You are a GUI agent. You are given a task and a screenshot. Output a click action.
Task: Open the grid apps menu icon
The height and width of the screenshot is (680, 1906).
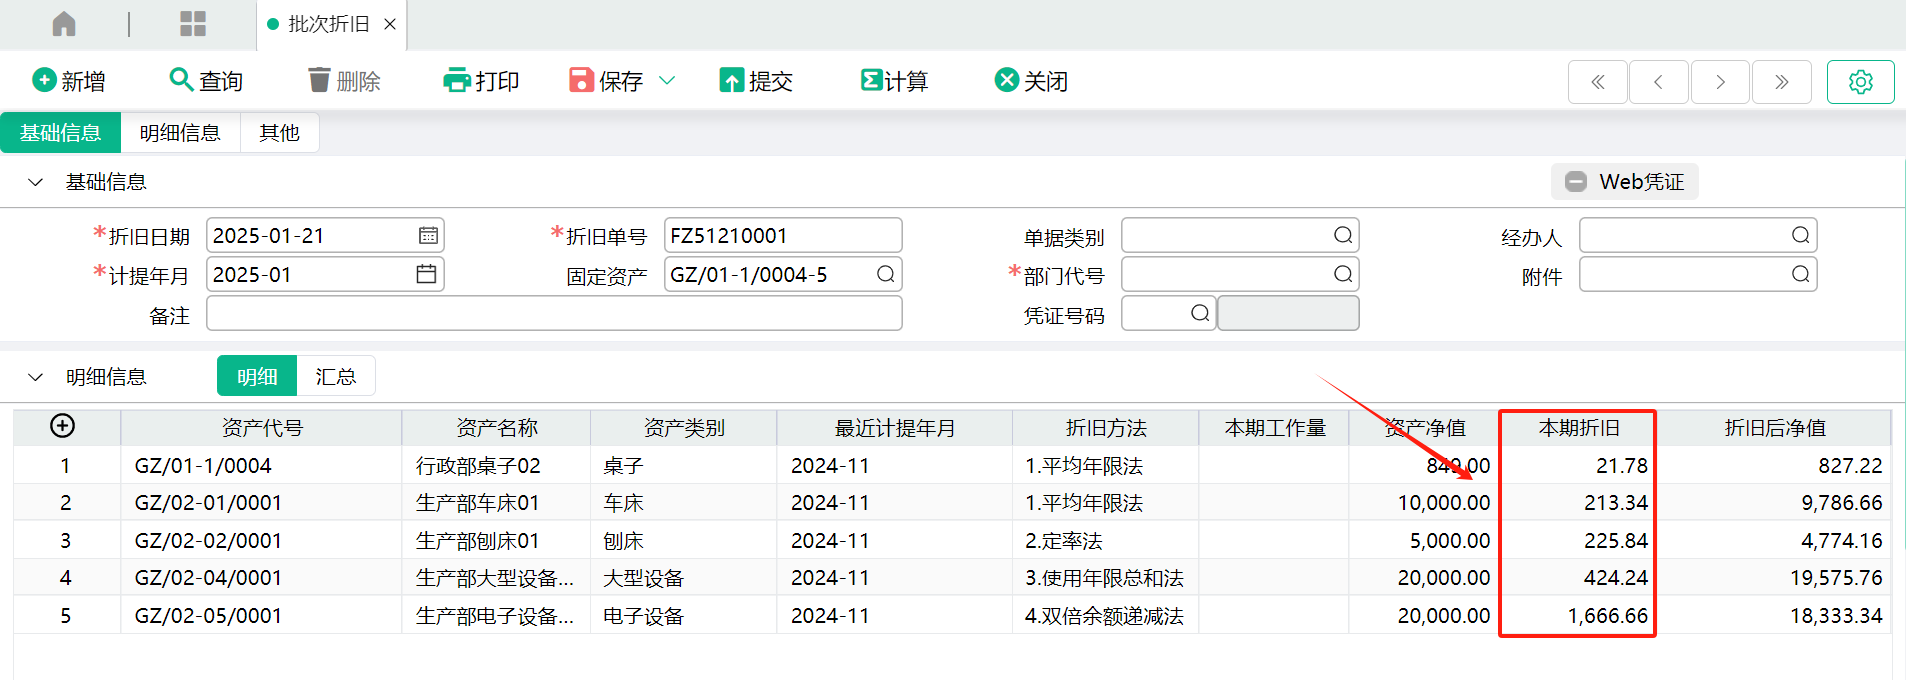(x=193, y=24)
